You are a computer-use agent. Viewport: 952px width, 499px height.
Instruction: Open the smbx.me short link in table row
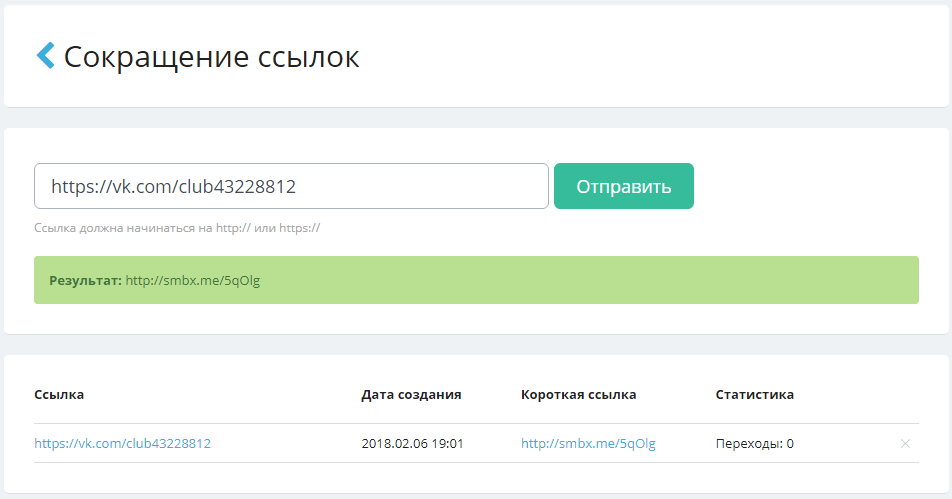click(588, 443)
